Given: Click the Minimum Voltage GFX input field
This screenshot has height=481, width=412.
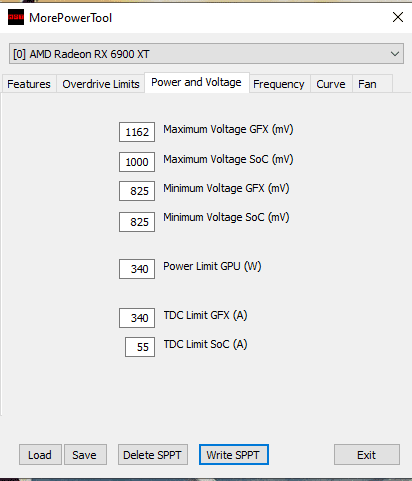Looking at the screenshot, I should pyautogui.click(x=137, y=191).
